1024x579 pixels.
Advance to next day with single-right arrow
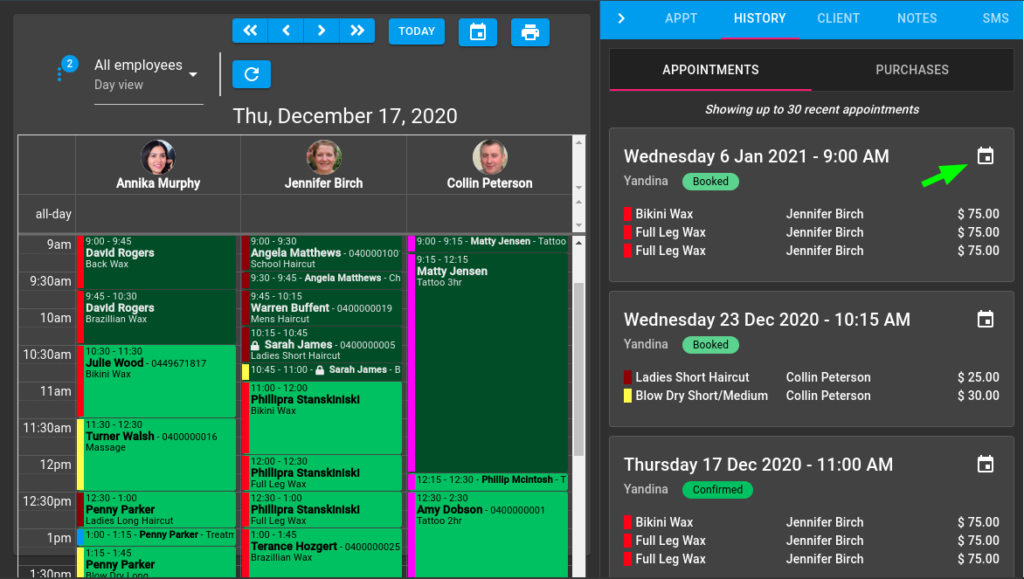(x=321, y=31)
